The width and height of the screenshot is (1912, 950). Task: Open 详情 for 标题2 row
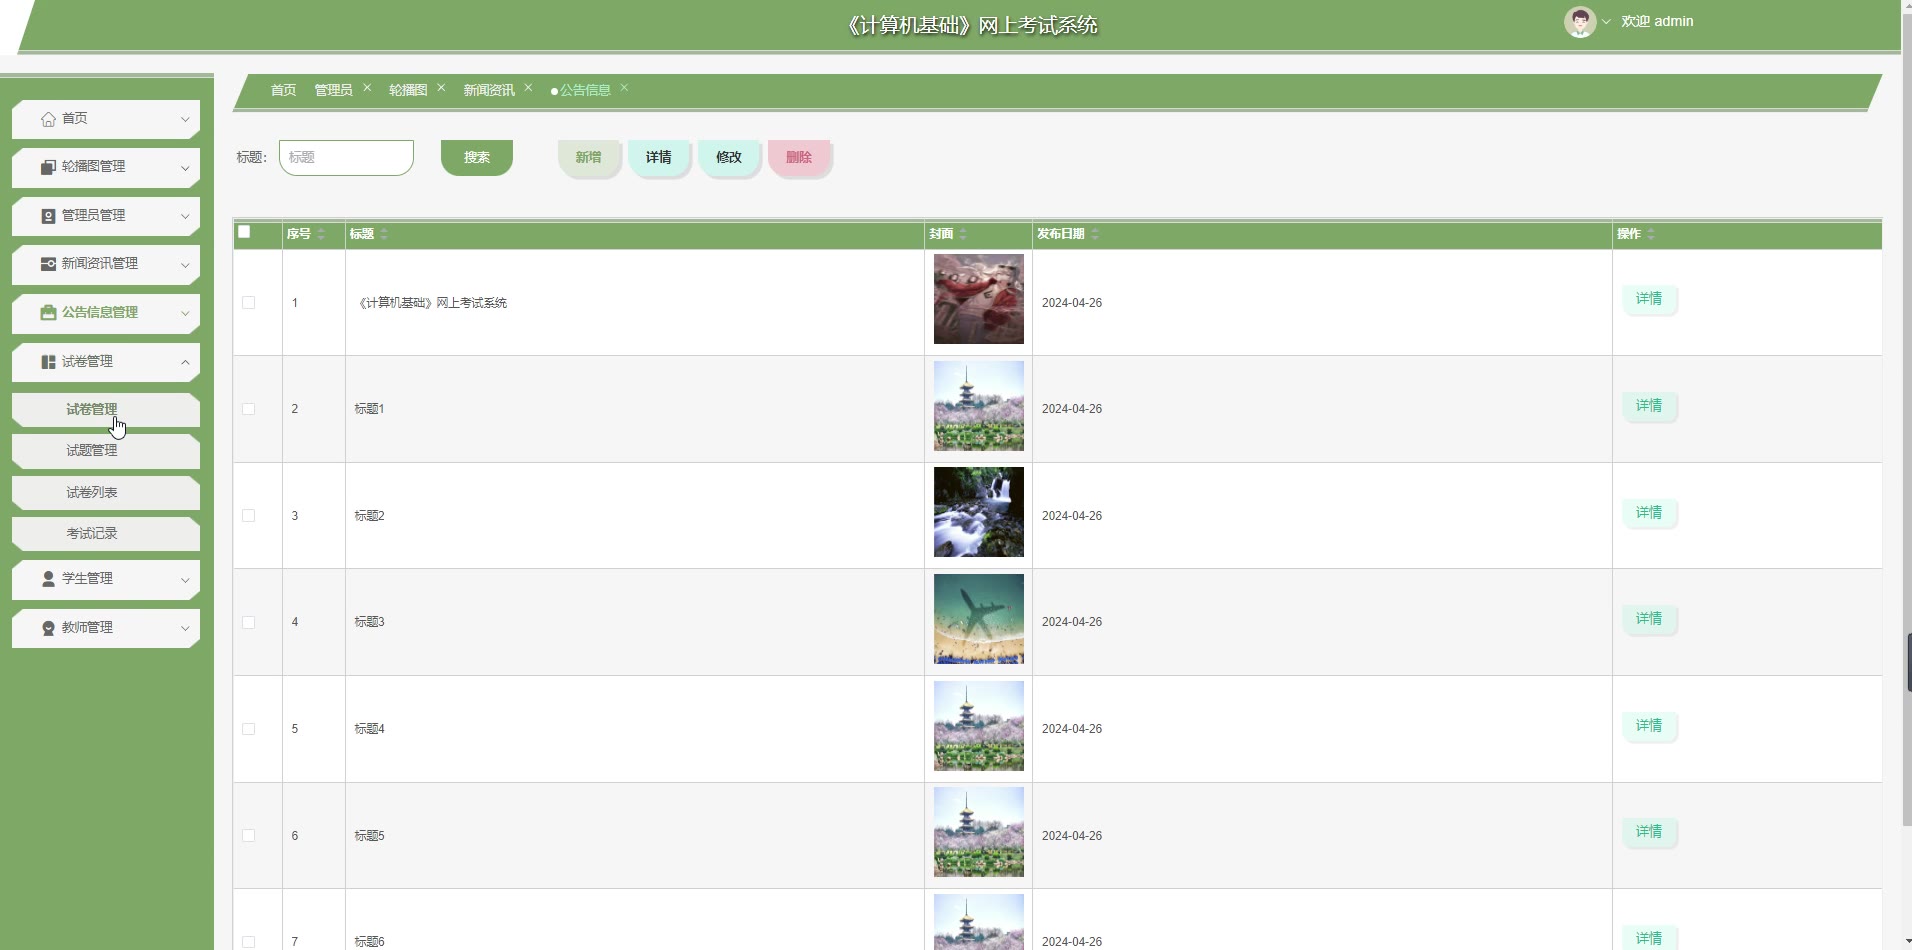pos(1649,513)
